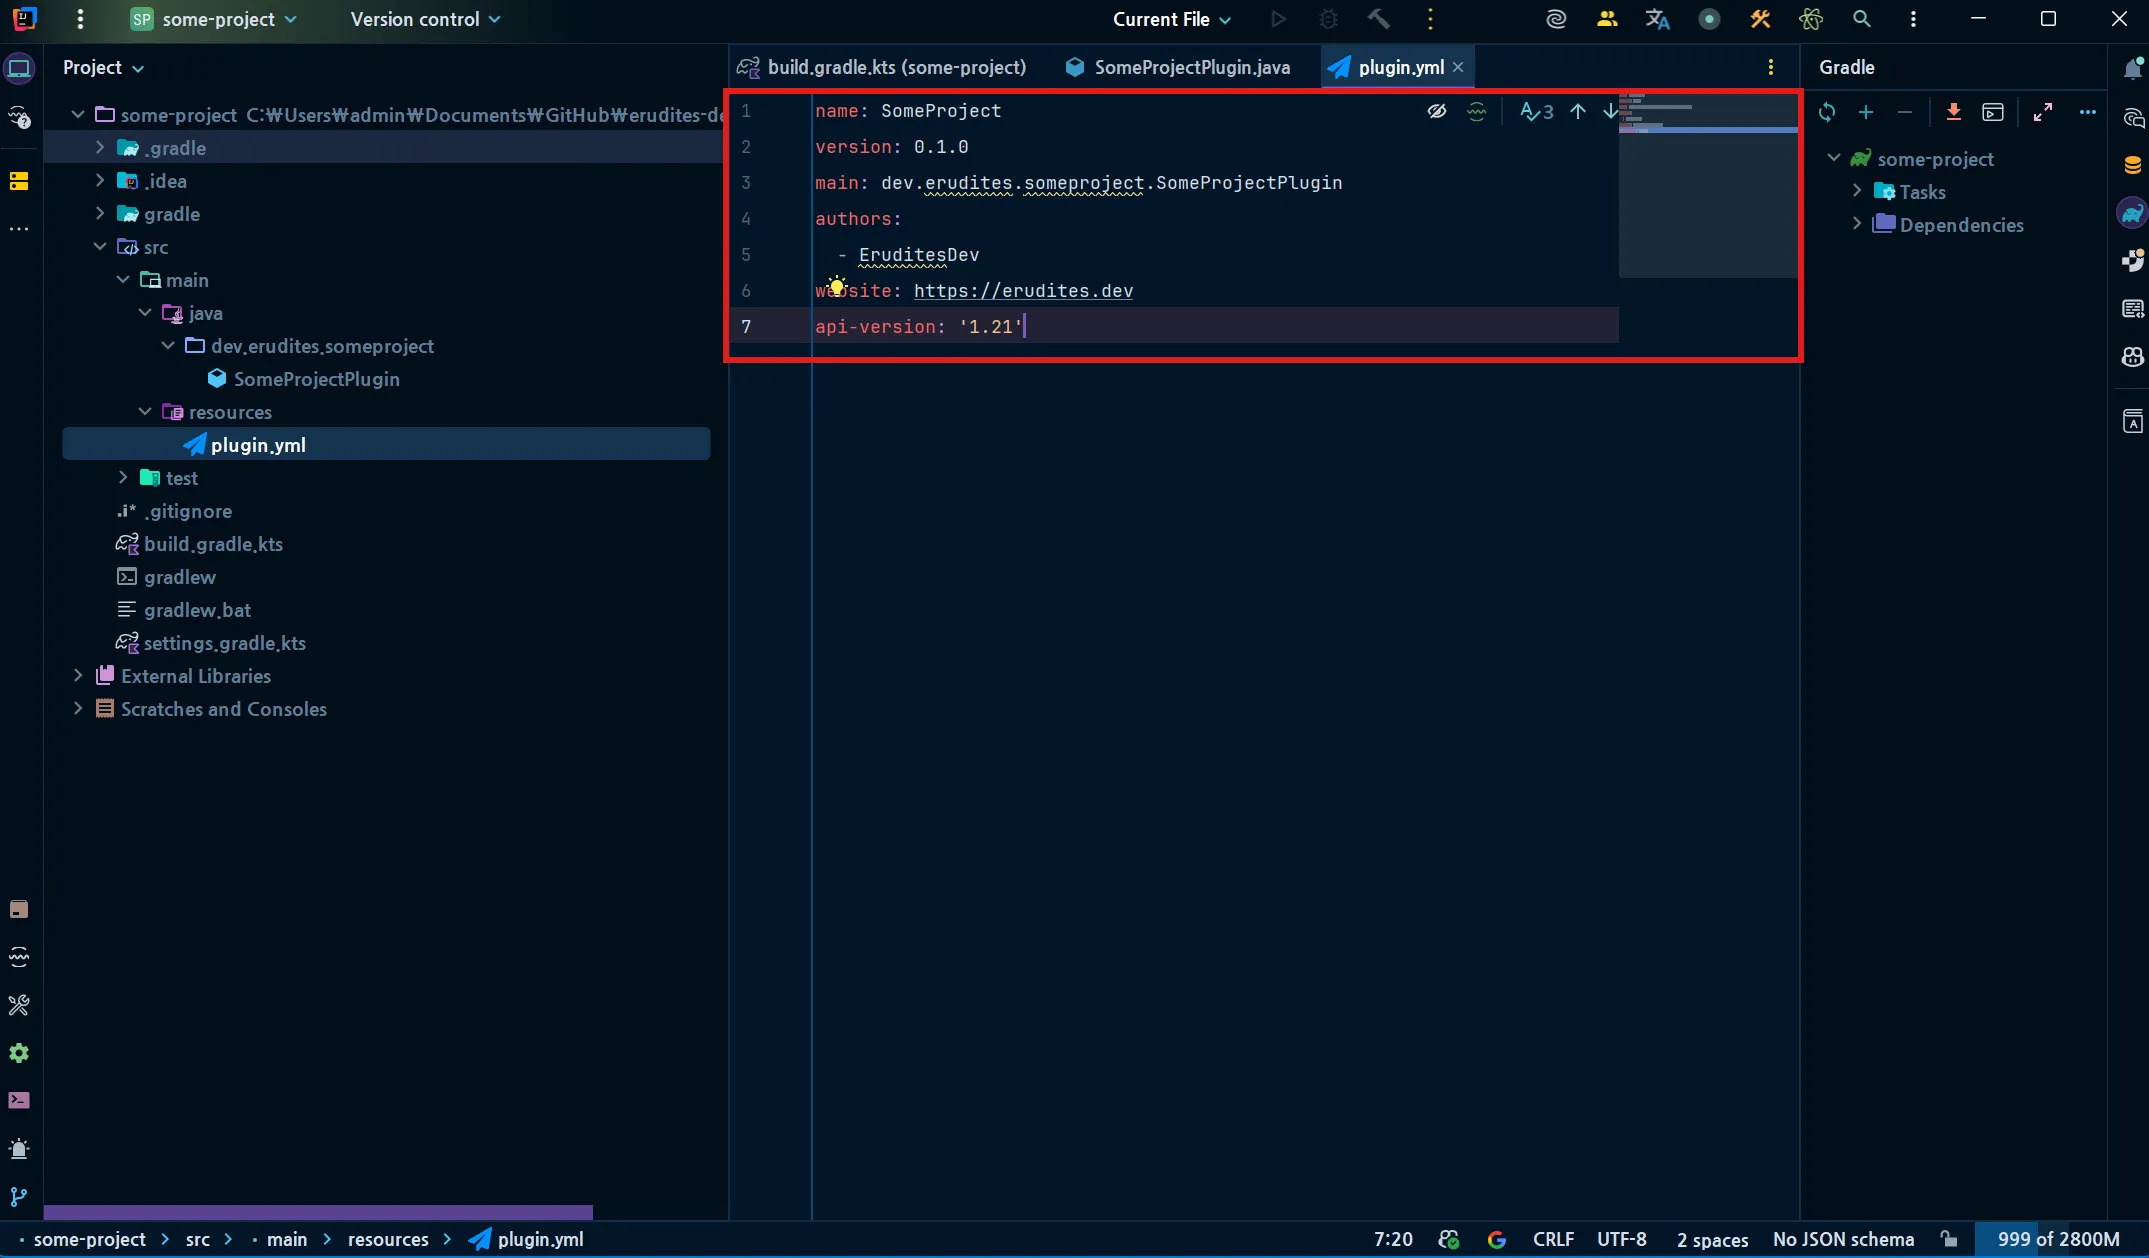This screenshot has width=2149, height=1258.
Task: Maximize the Gradle panel with expand arrows
Action: coord(2043,112)
